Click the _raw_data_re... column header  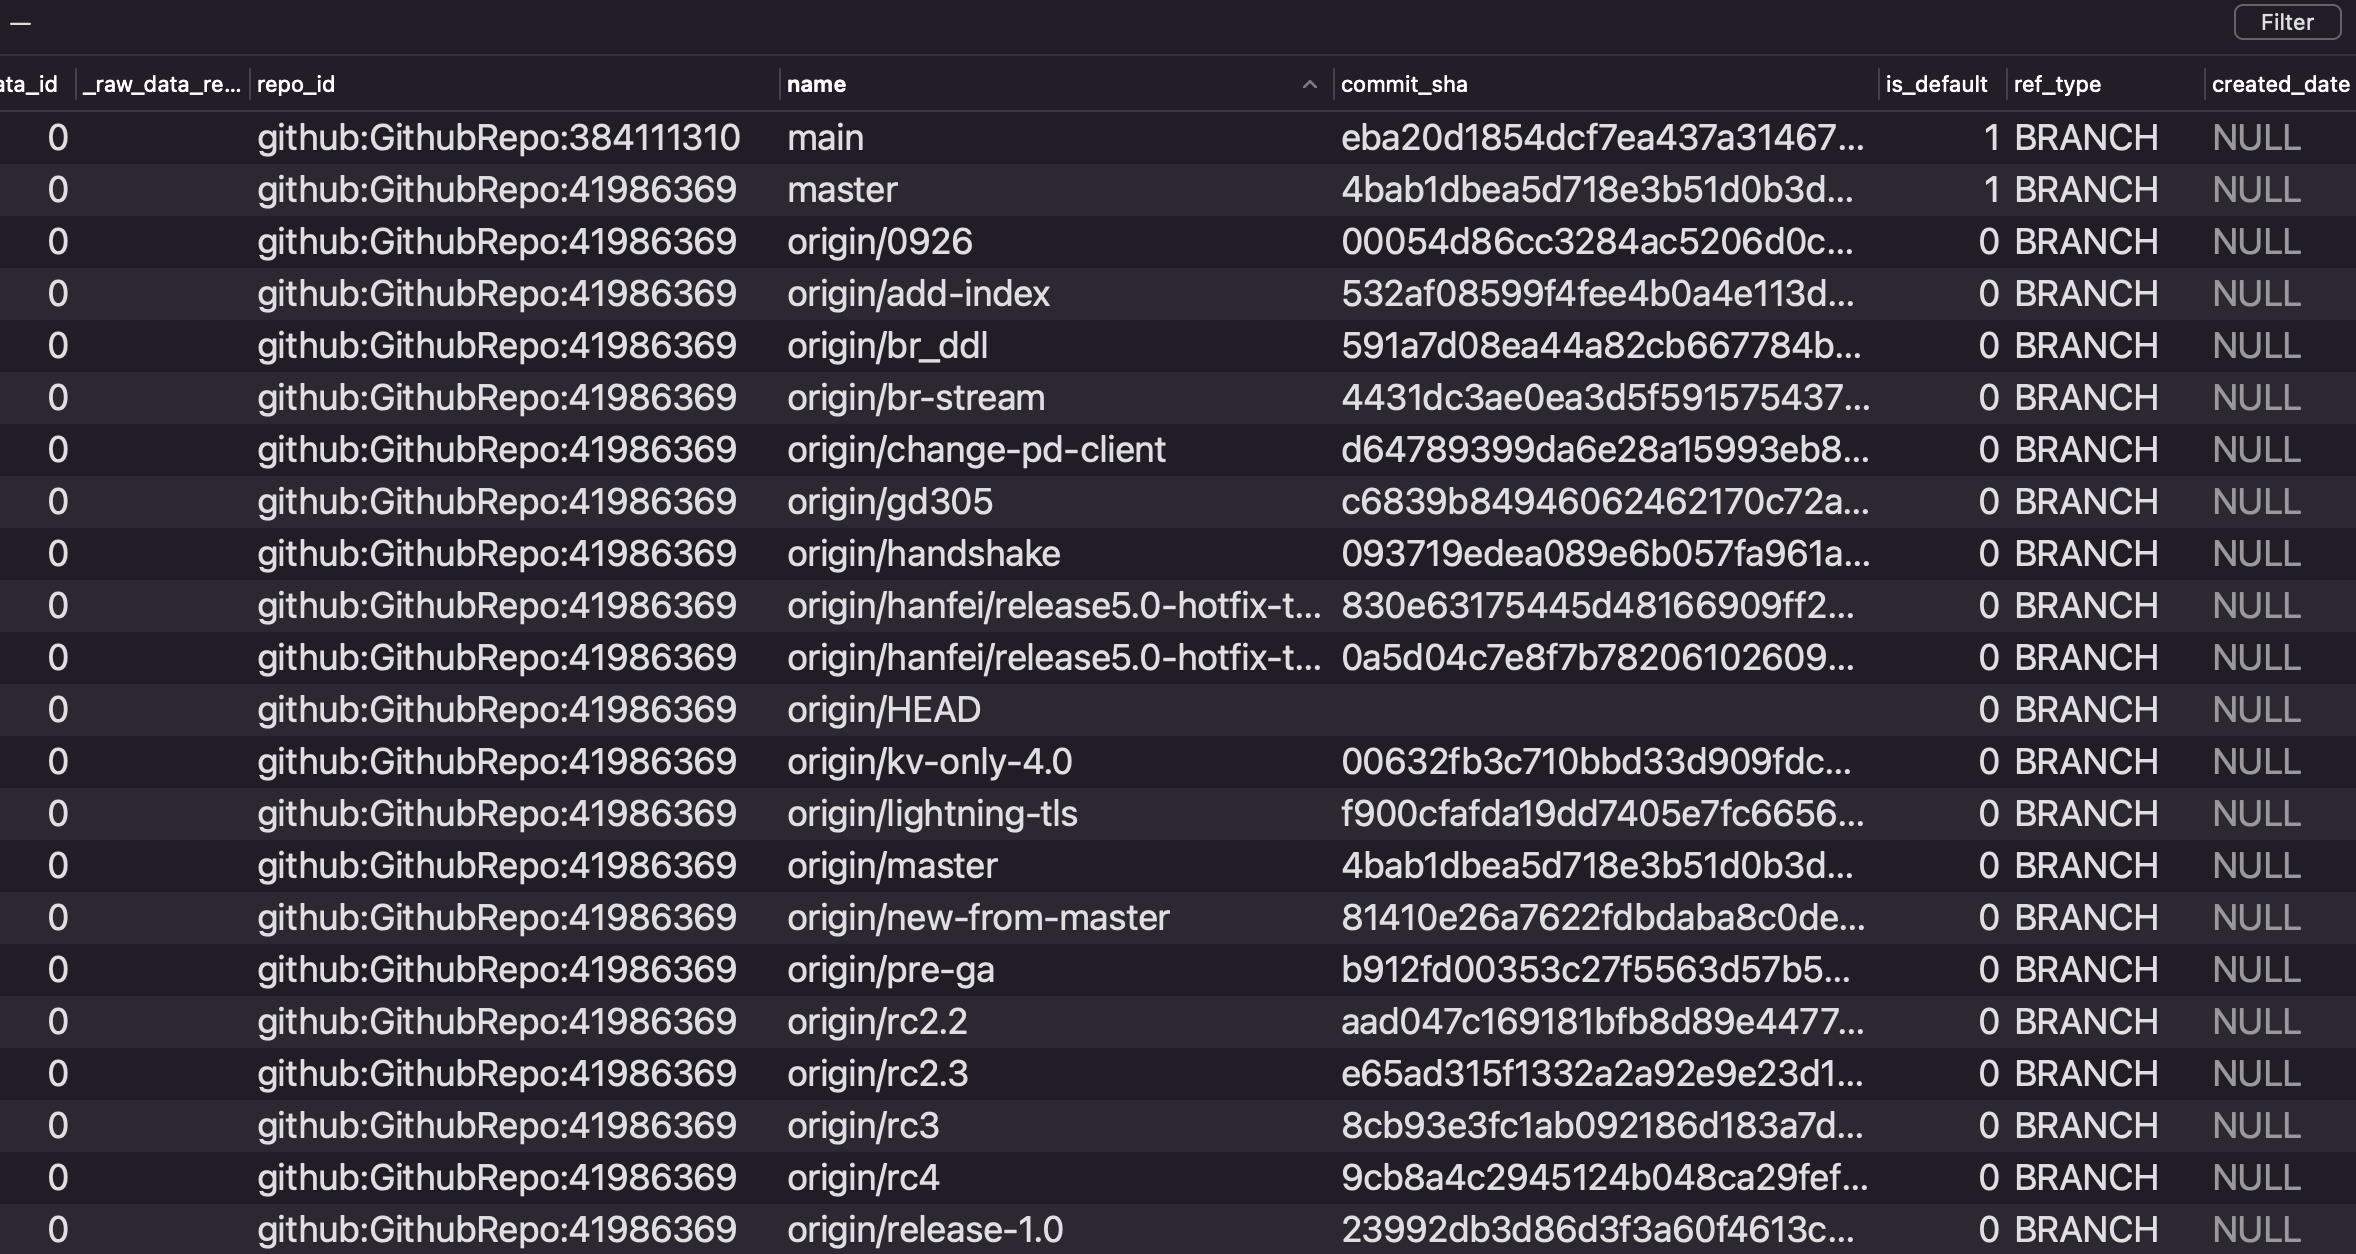pos(162,85)
